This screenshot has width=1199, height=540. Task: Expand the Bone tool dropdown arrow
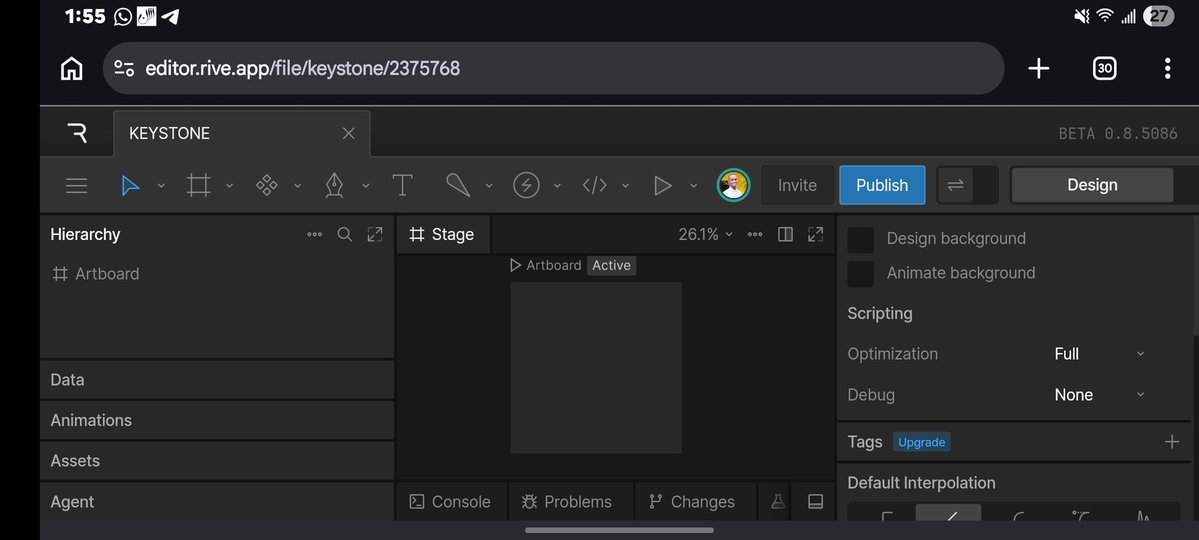click(489, 185)
